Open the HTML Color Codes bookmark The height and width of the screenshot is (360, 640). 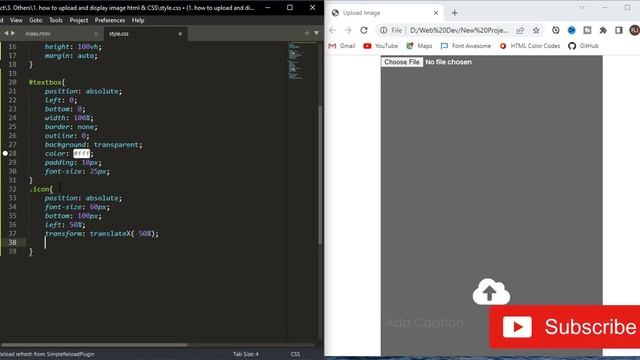pyautogui.click(x=529, y=46)
